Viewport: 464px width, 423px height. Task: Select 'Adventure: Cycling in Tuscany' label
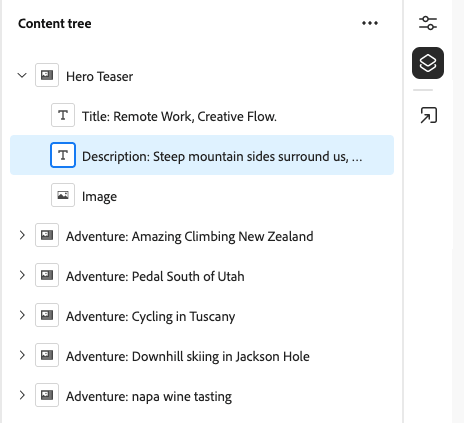click(150, 316)
